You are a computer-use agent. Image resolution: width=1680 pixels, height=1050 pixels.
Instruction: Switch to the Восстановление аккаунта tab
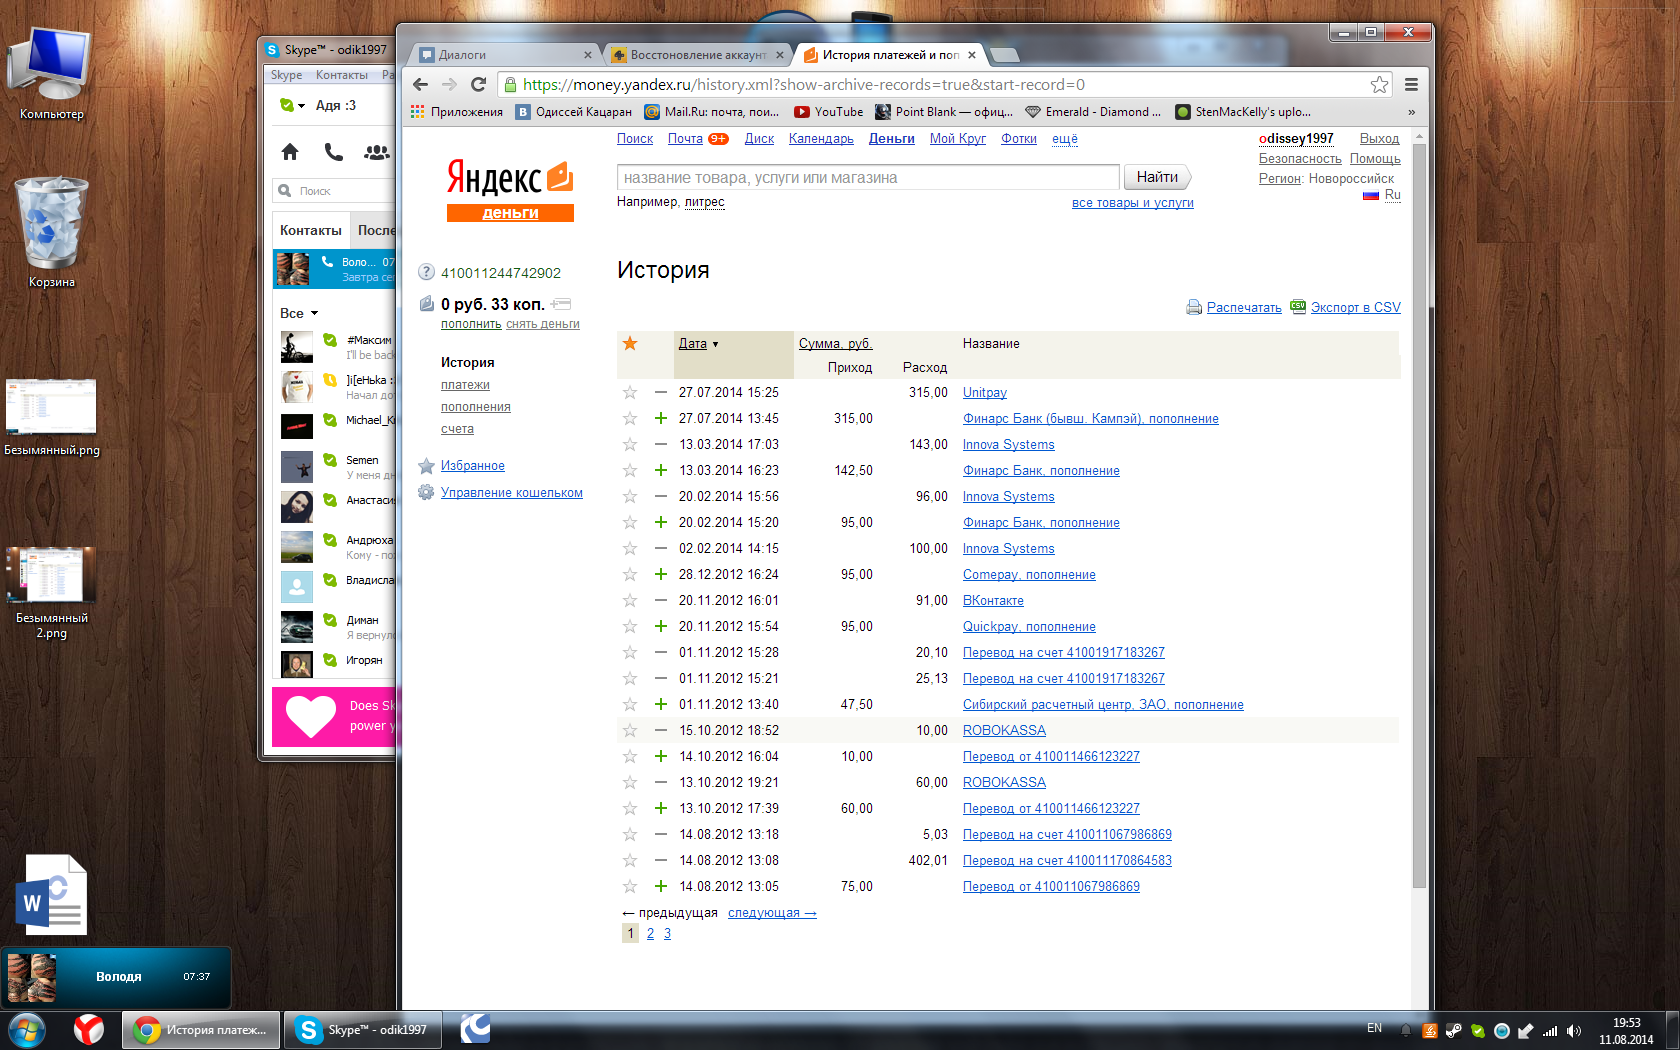tap(697, 55)
